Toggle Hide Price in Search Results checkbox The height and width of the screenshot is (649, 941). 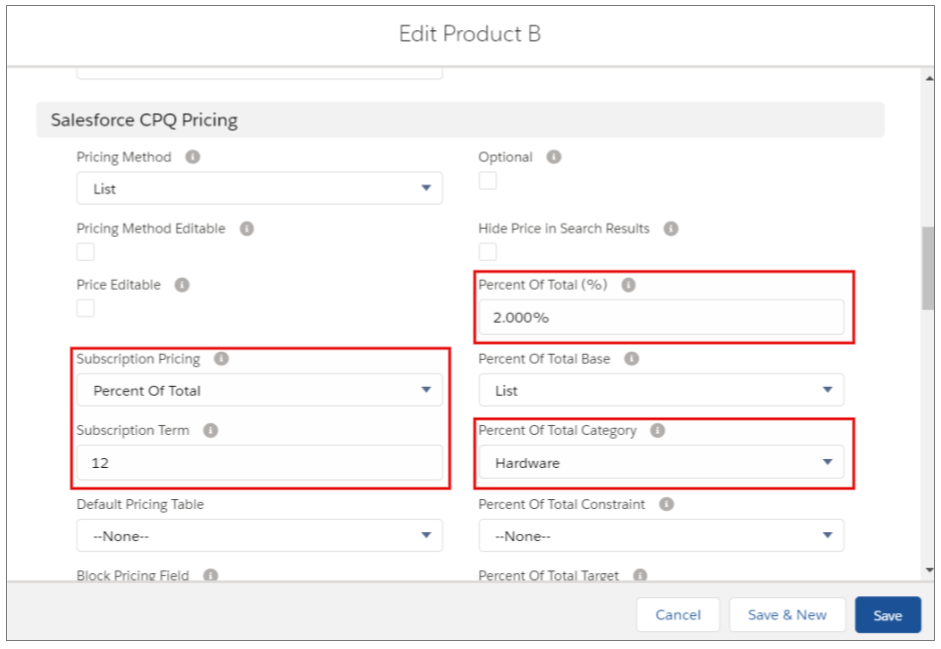(487, 252)
